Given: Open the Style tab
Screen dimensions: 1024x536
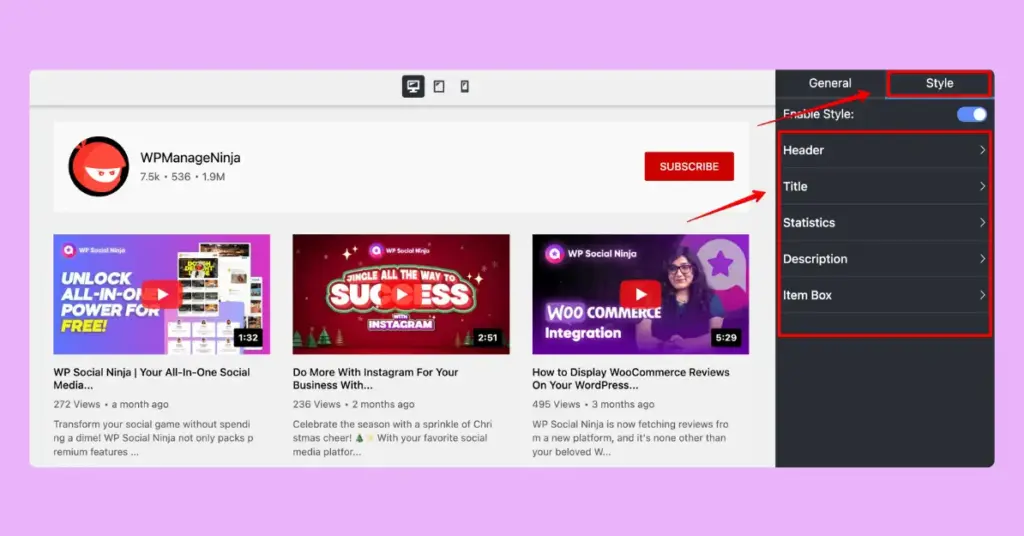Looking at the screenshot, I should coord(939,84).
